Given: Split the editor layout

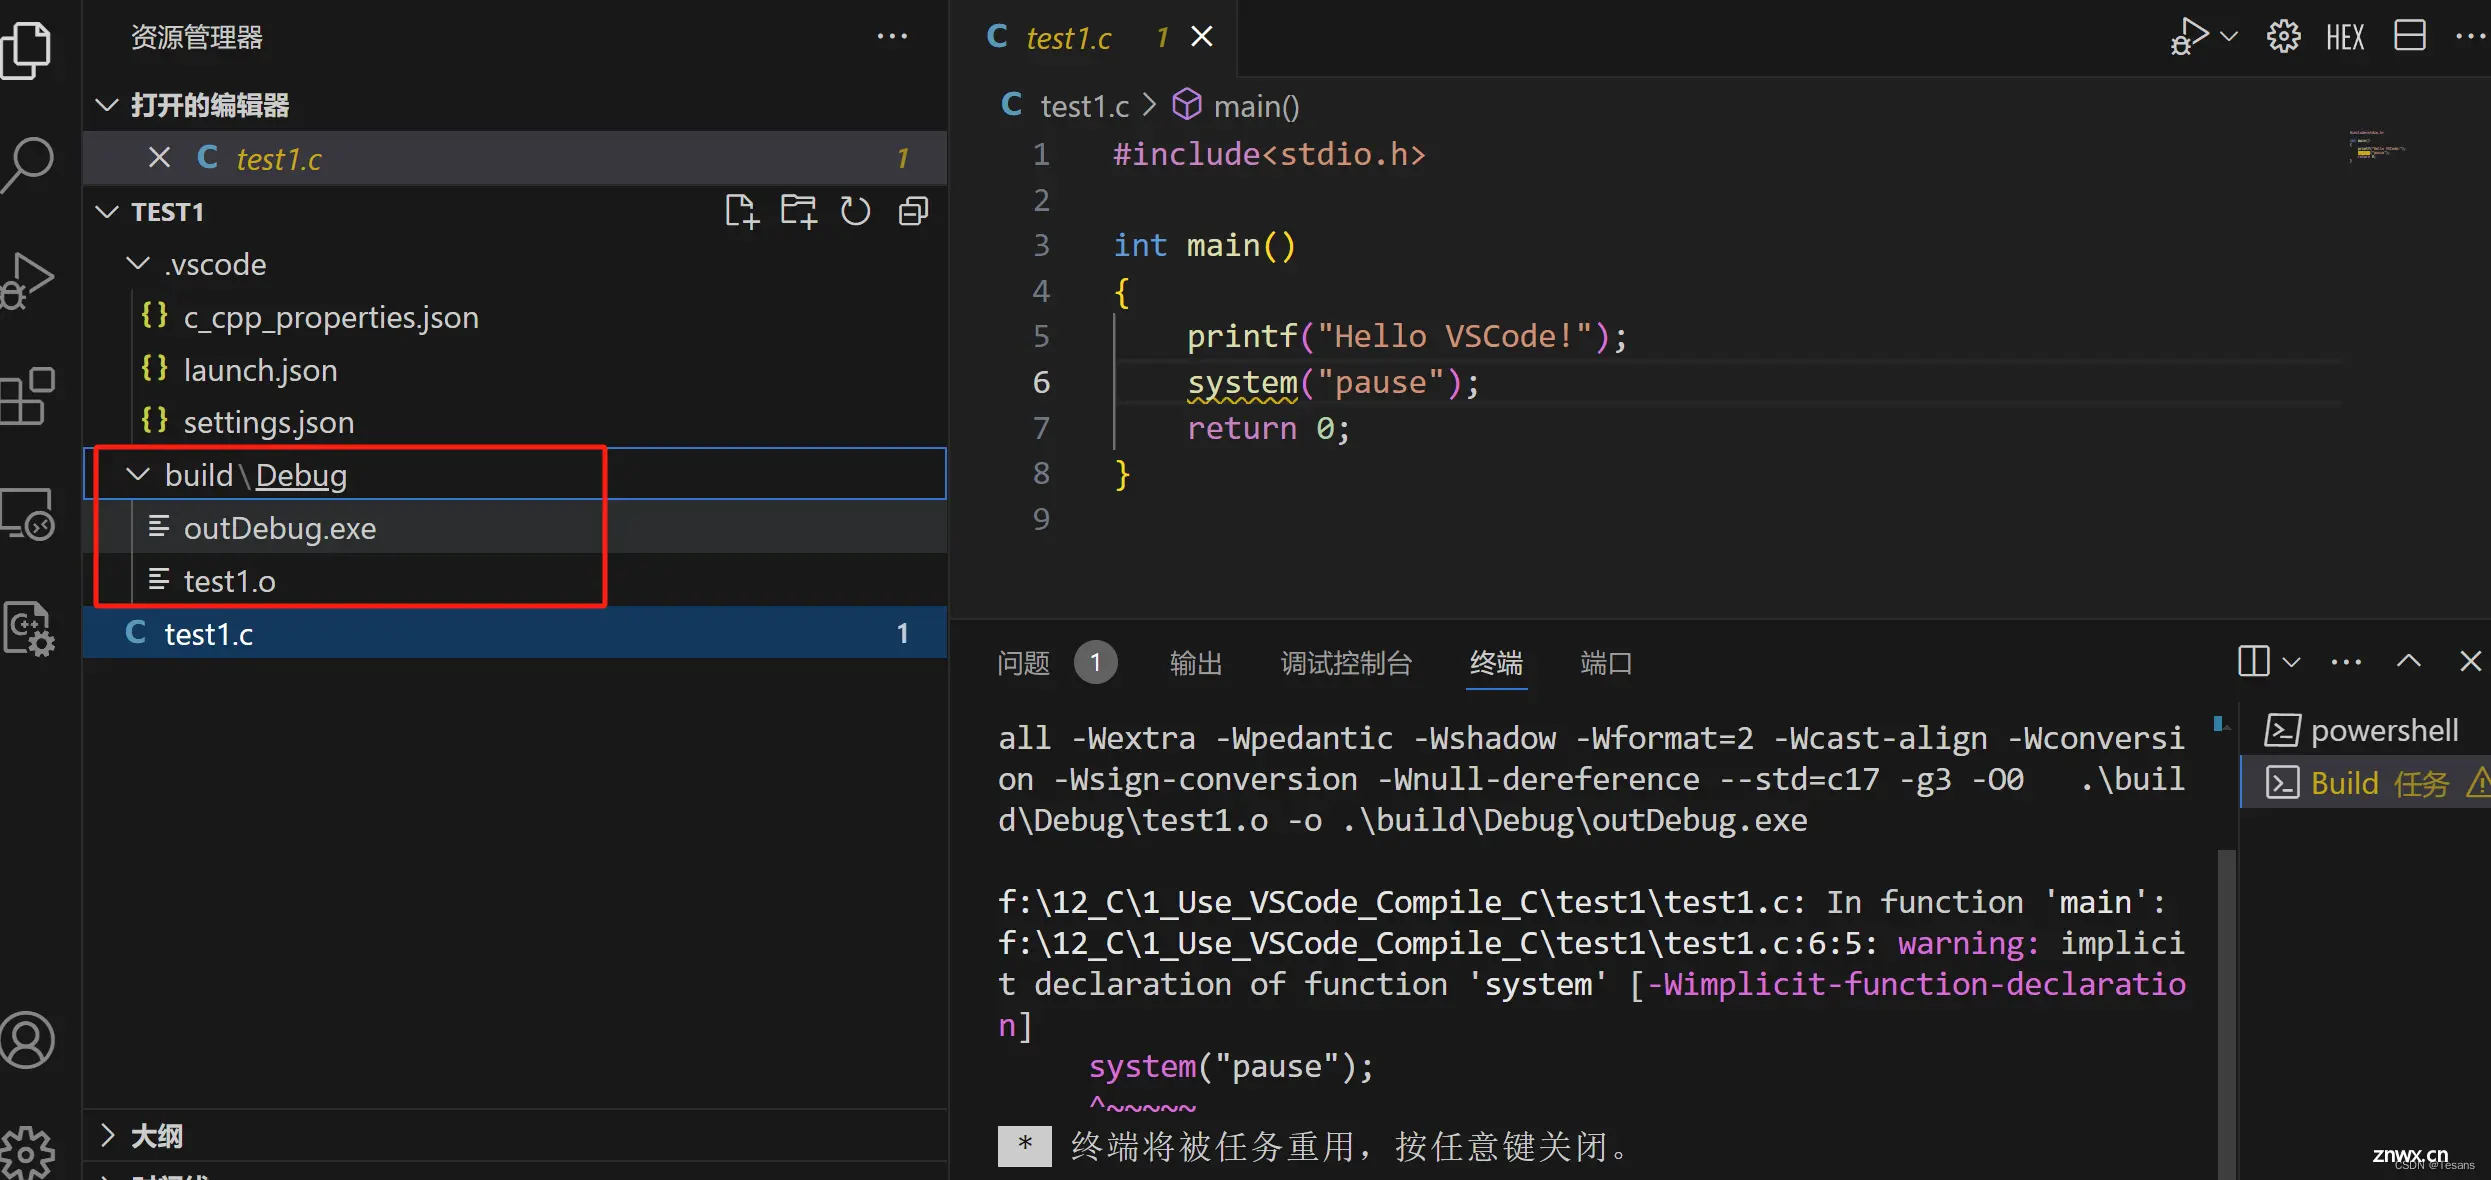Looking at the screenshot, I should click(x=2410, y=36).
